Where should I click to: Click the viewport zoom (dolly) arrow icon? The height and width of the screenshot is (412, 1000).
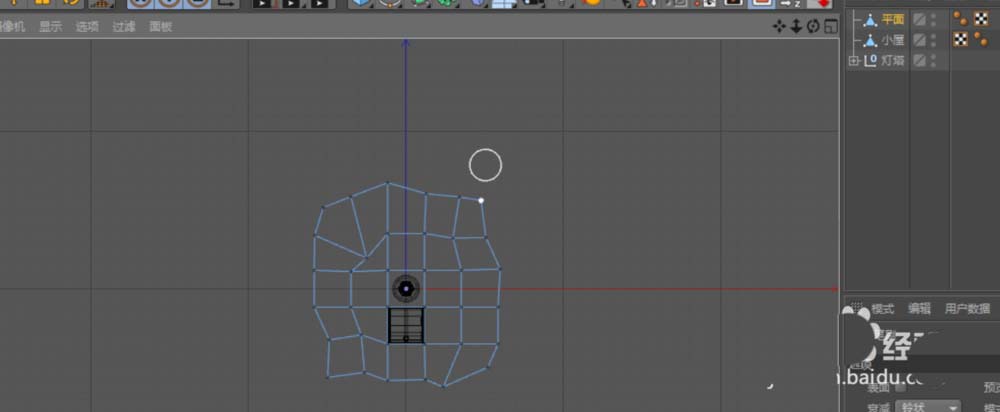(796, 26)
